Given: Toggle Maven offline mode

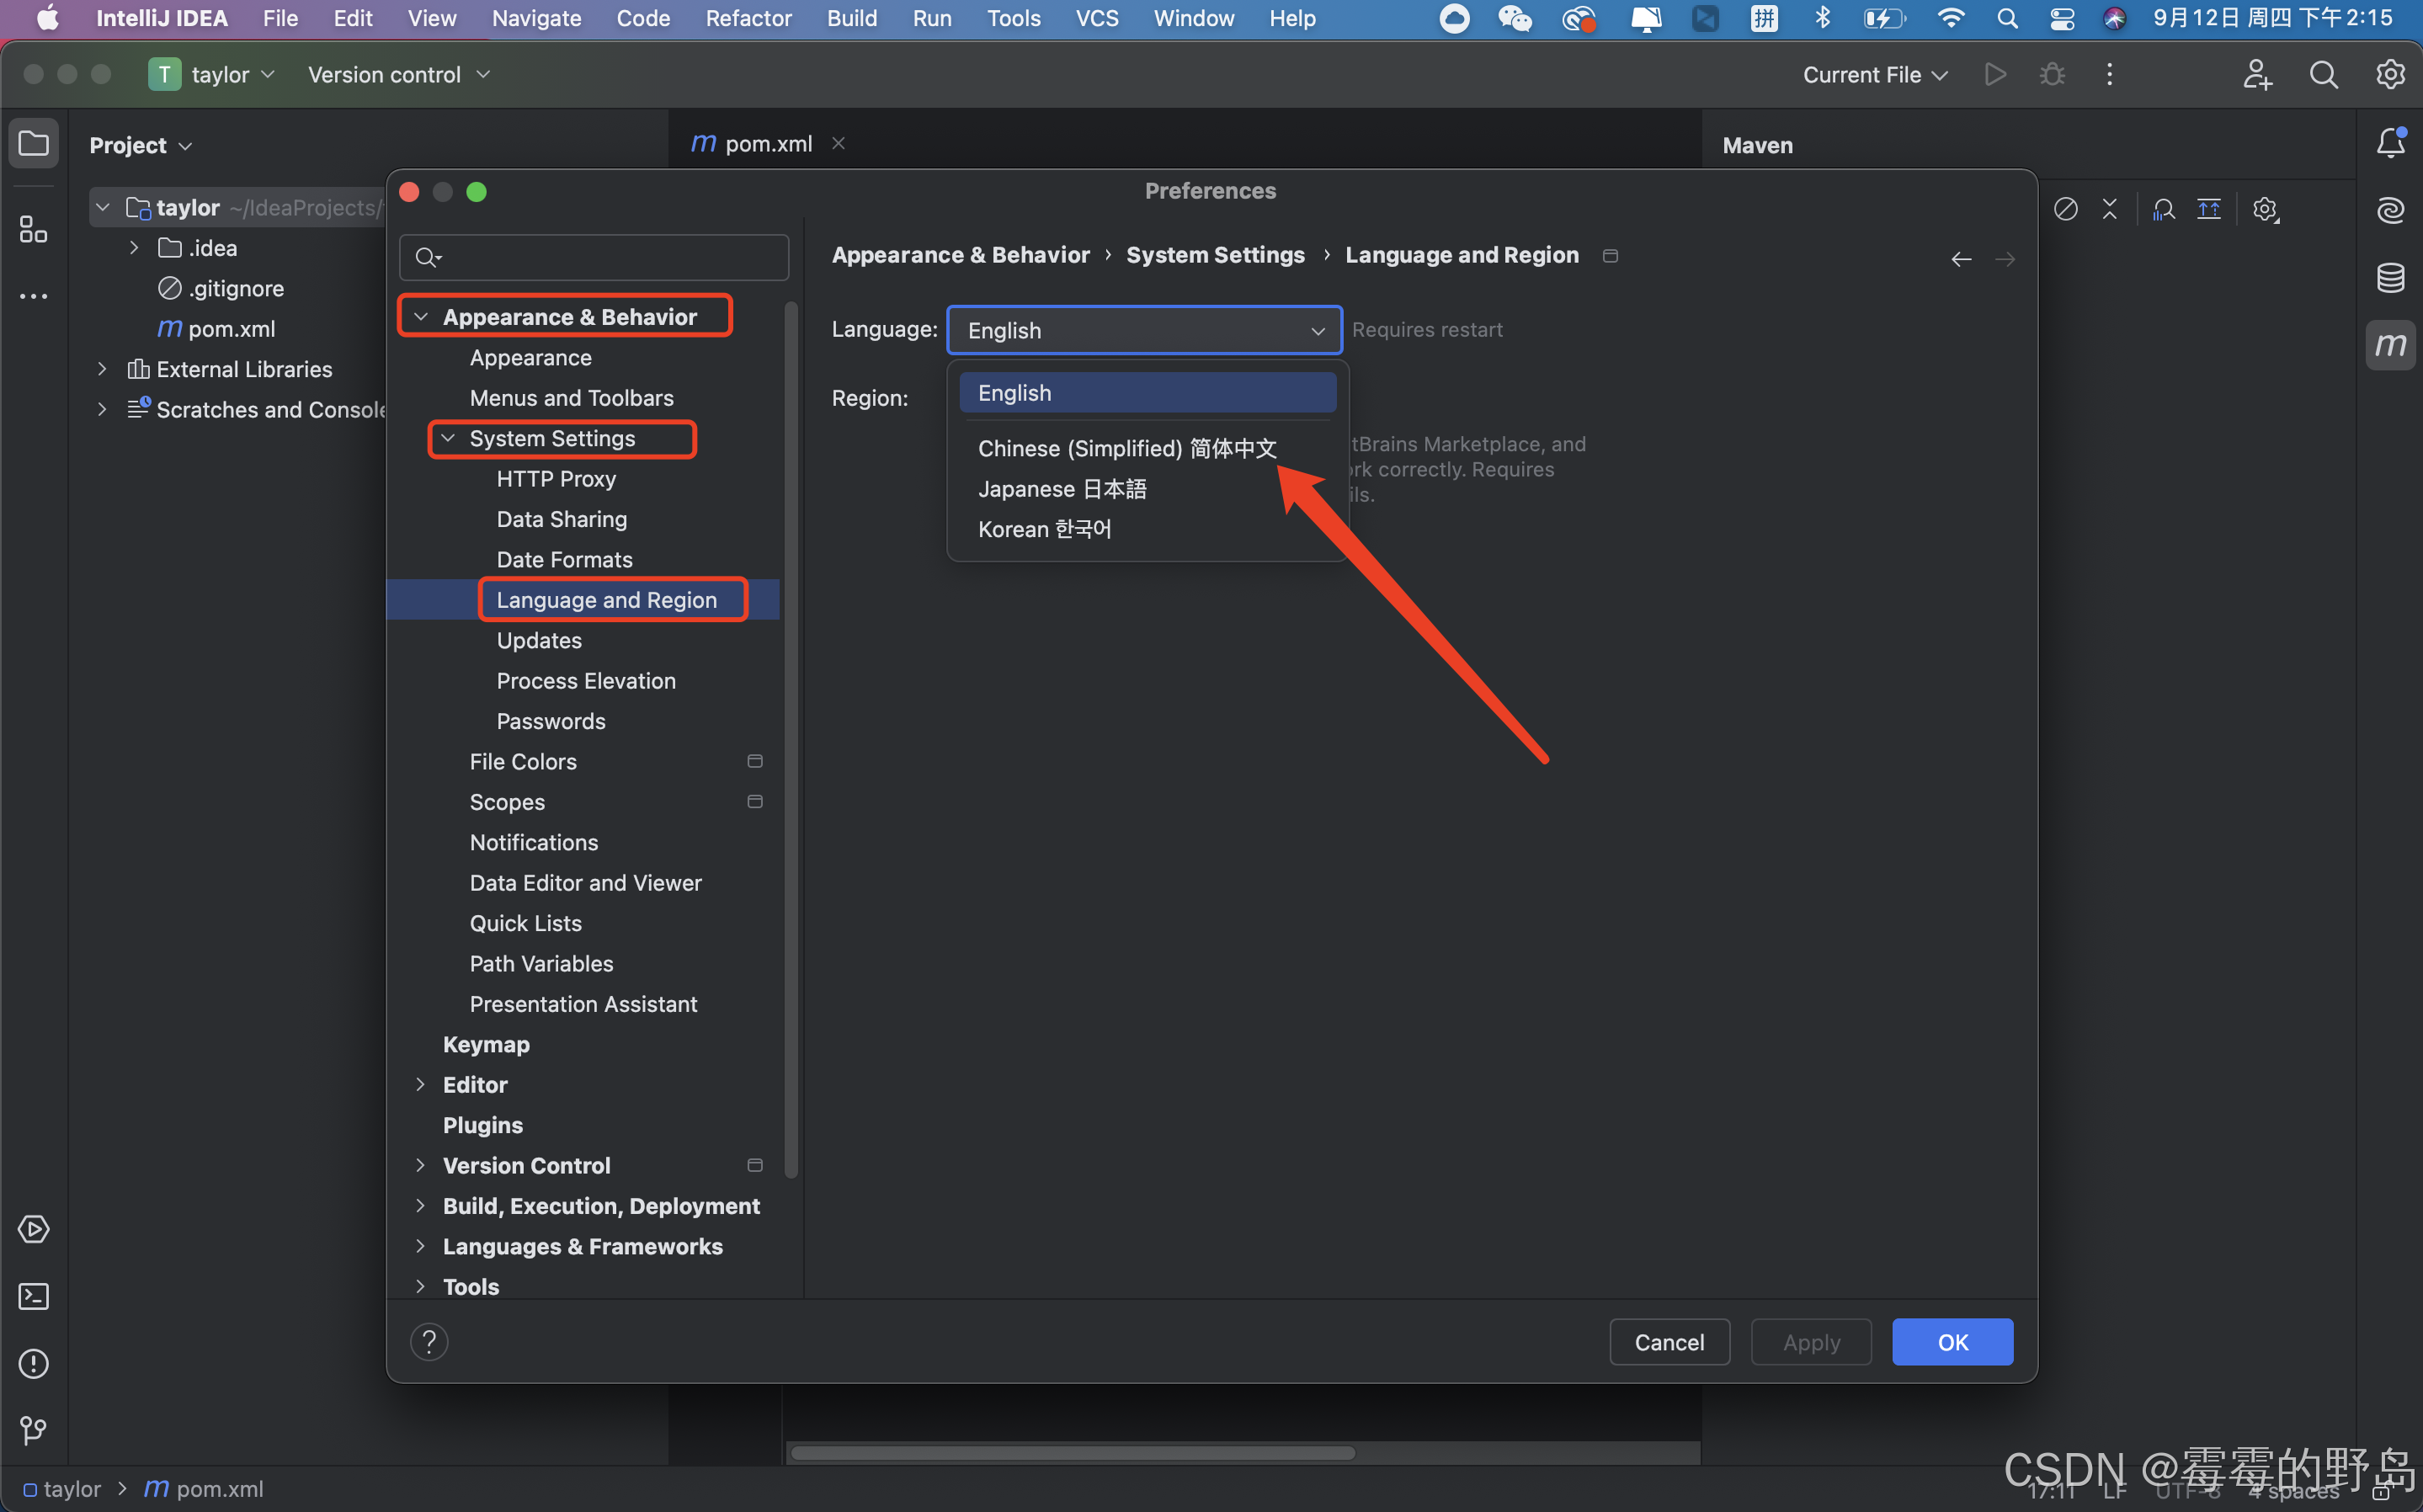Looking at the screenshot, I should point(2066,209).
